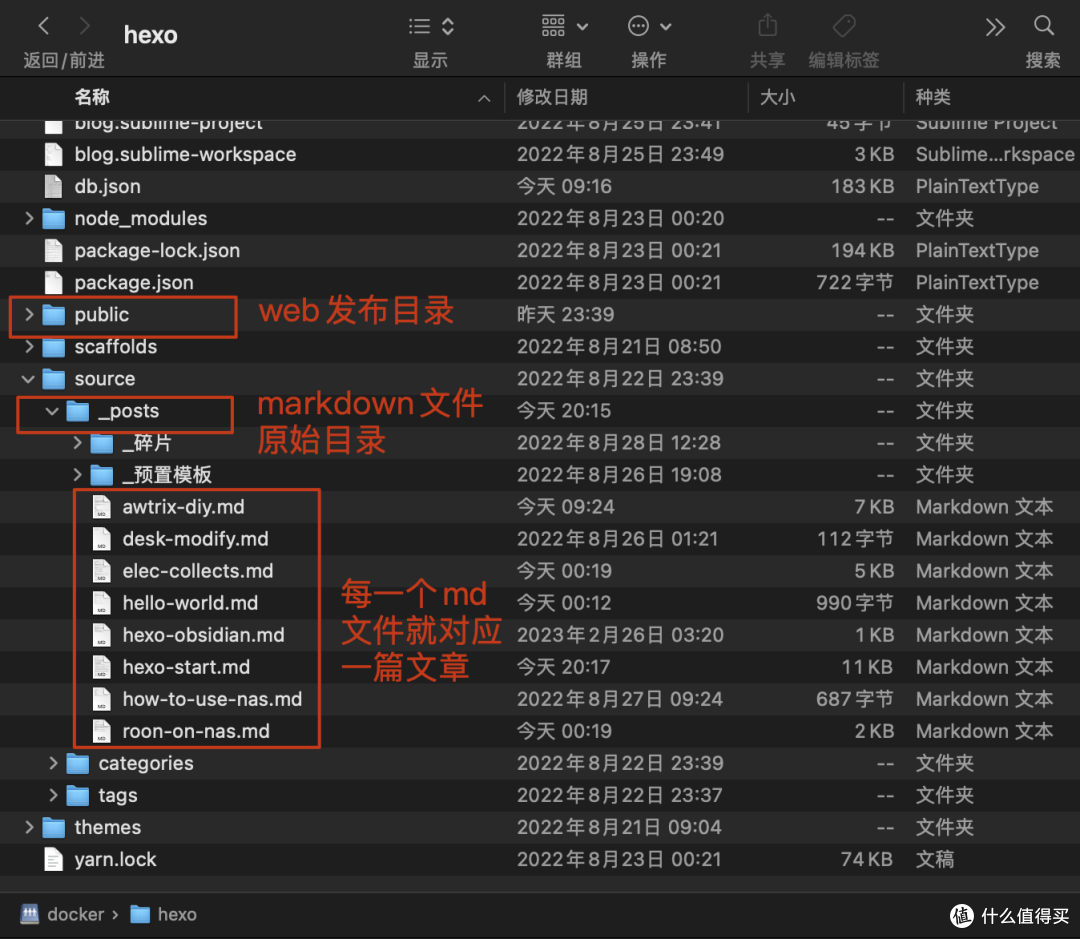Screen dimensions: 1080x939
Task: Expand the public folder
Action: 27,314
